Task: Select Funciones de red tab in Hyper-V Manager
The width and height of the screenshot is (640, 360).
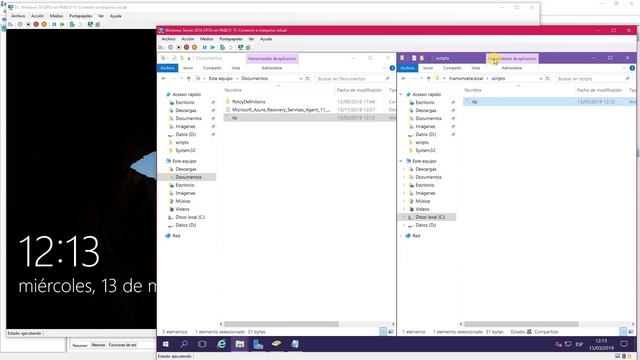Action: coord(122,345)
